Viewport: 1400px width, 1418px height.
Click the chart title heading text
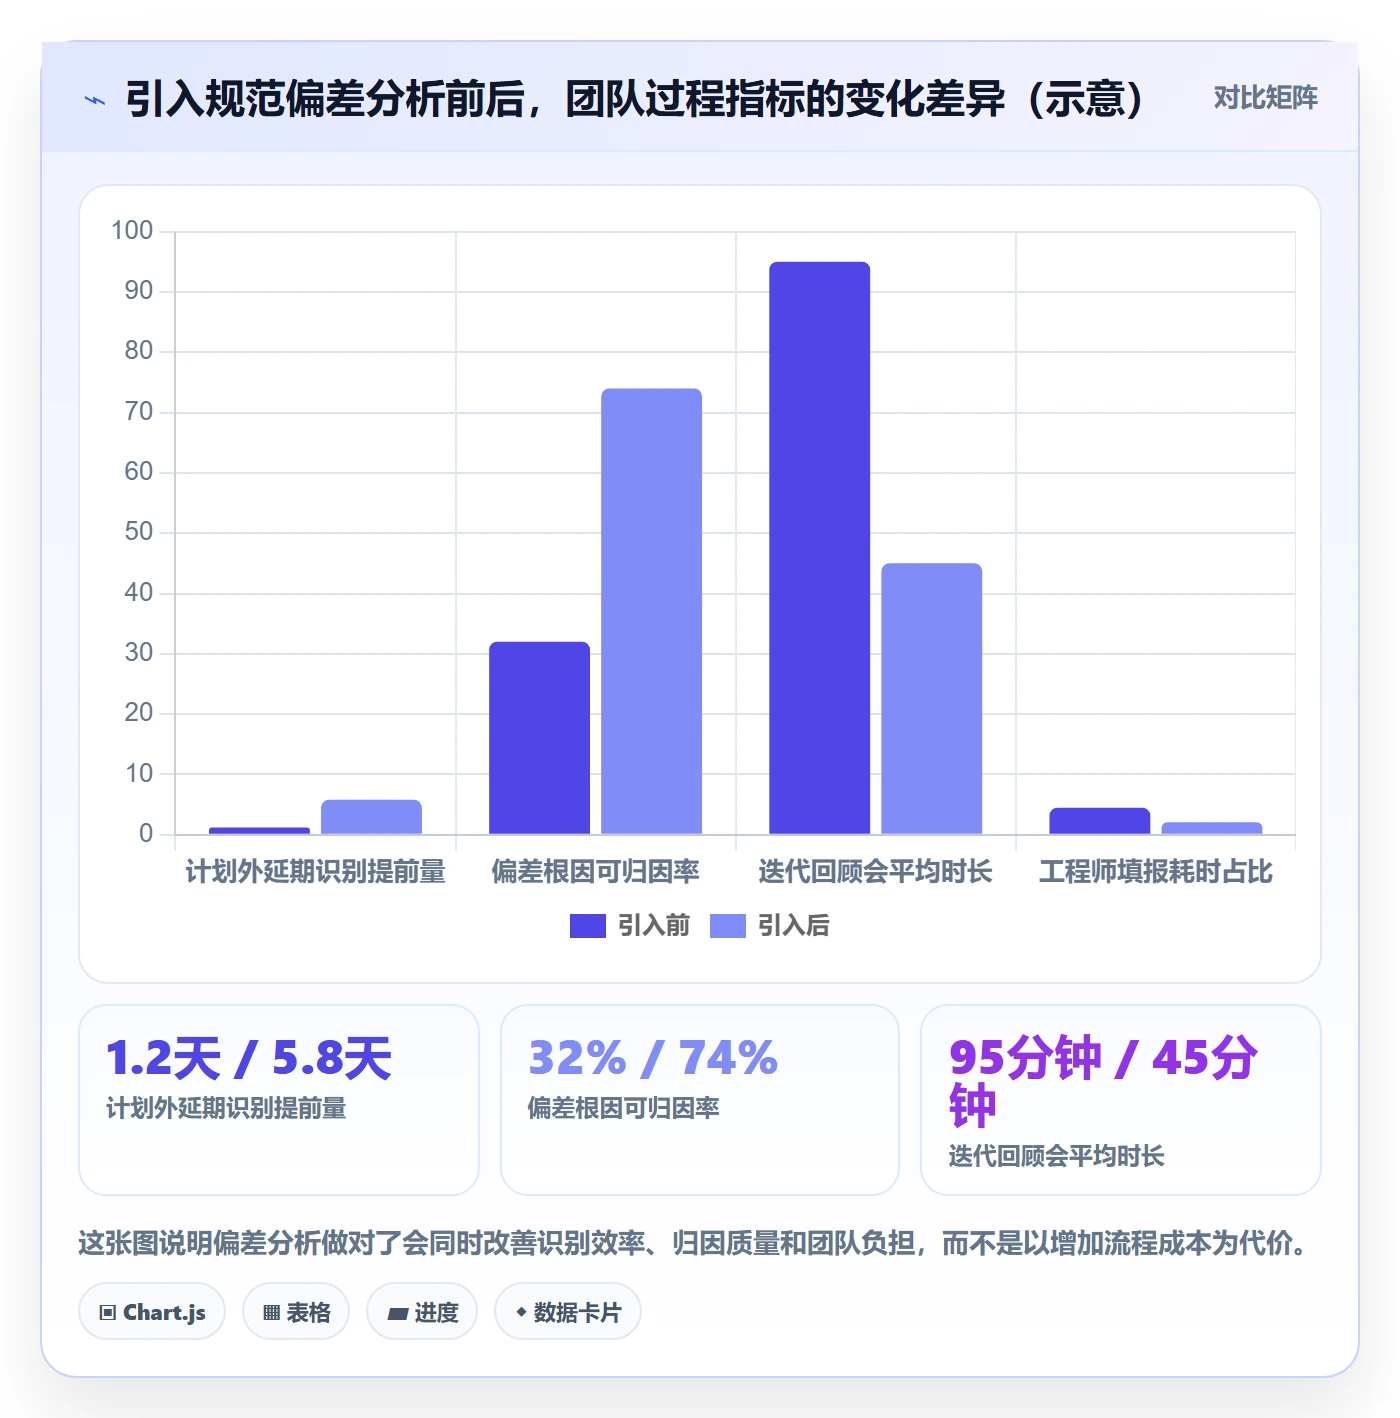634,99
